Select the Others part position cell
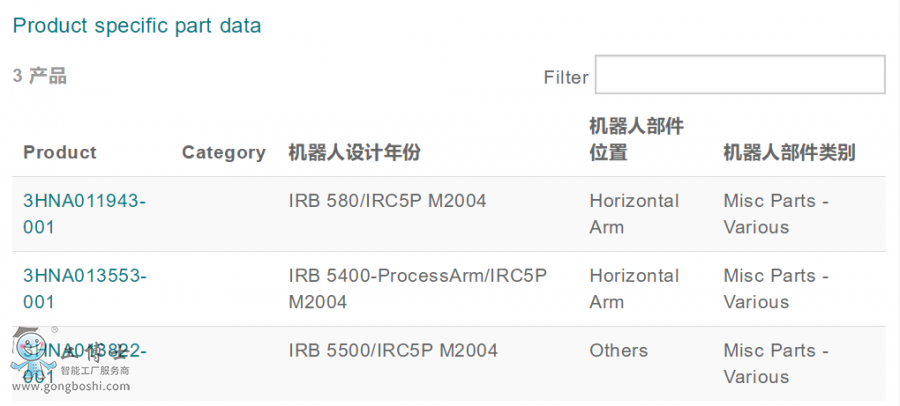Viewport: 900px width, 406px height. click(618, 351)
